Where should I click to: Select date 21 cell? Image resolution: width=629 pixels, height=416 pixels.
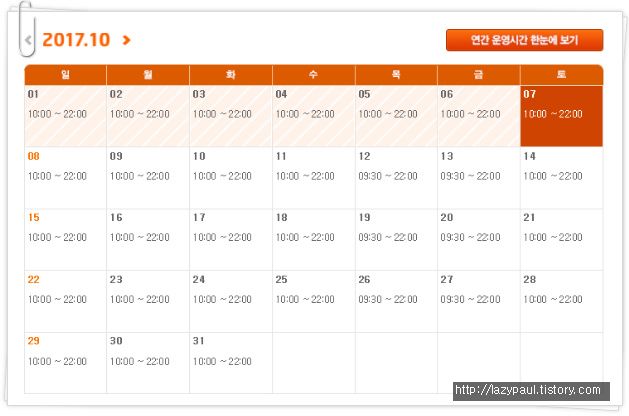(x=562, y=239)
